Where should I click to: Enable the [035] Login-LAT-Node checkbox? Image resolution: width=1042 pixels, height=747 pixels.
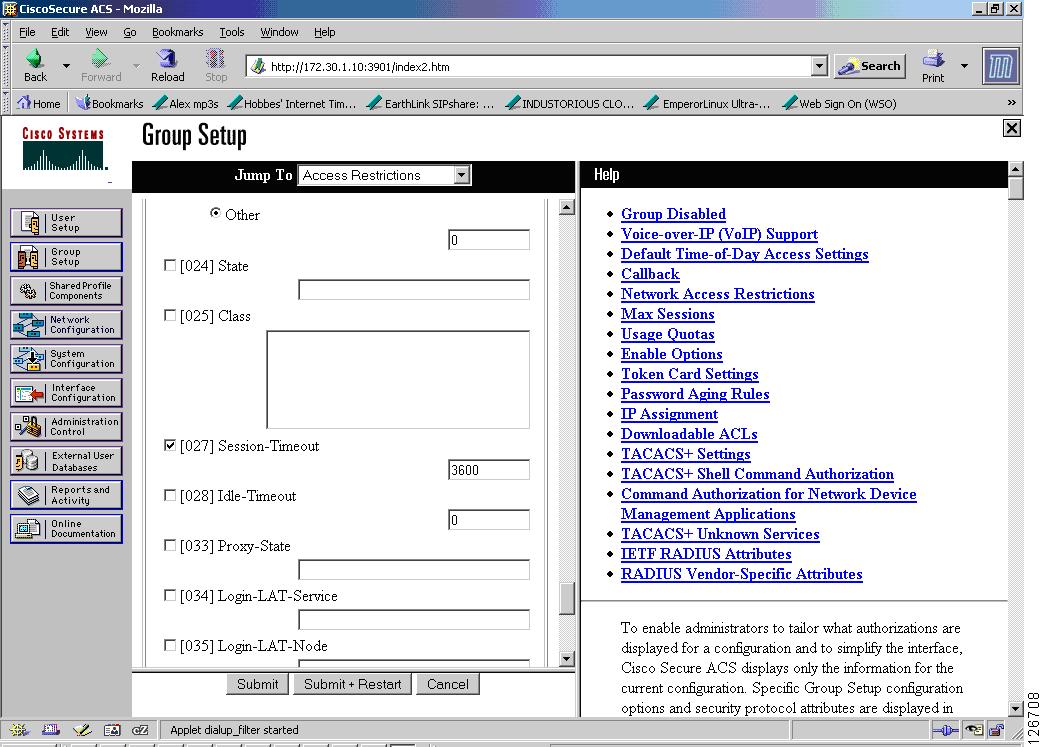[x=170, y=645]
